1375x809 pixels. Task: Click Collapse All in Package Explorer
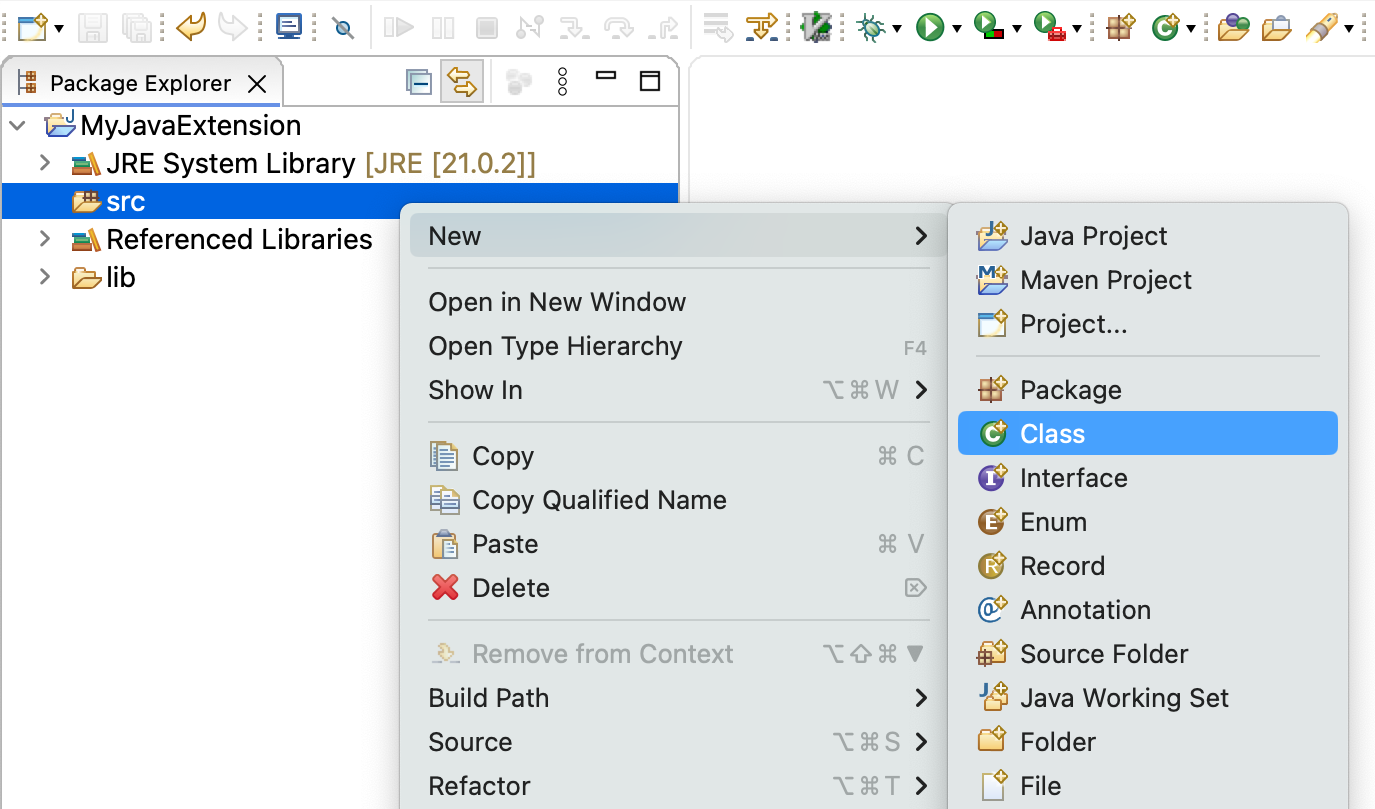tap(419, 83)
